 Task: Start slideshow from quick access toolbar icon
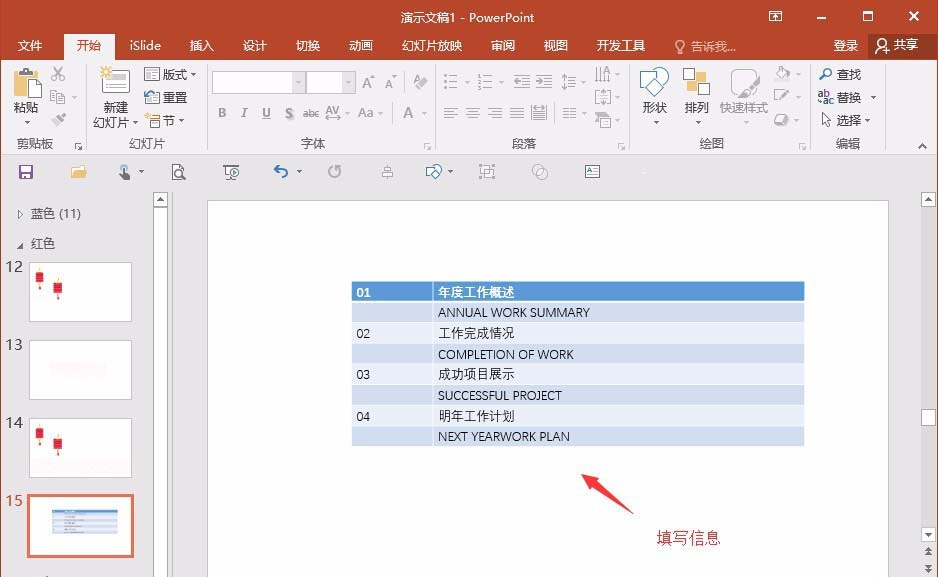point(231,172)
